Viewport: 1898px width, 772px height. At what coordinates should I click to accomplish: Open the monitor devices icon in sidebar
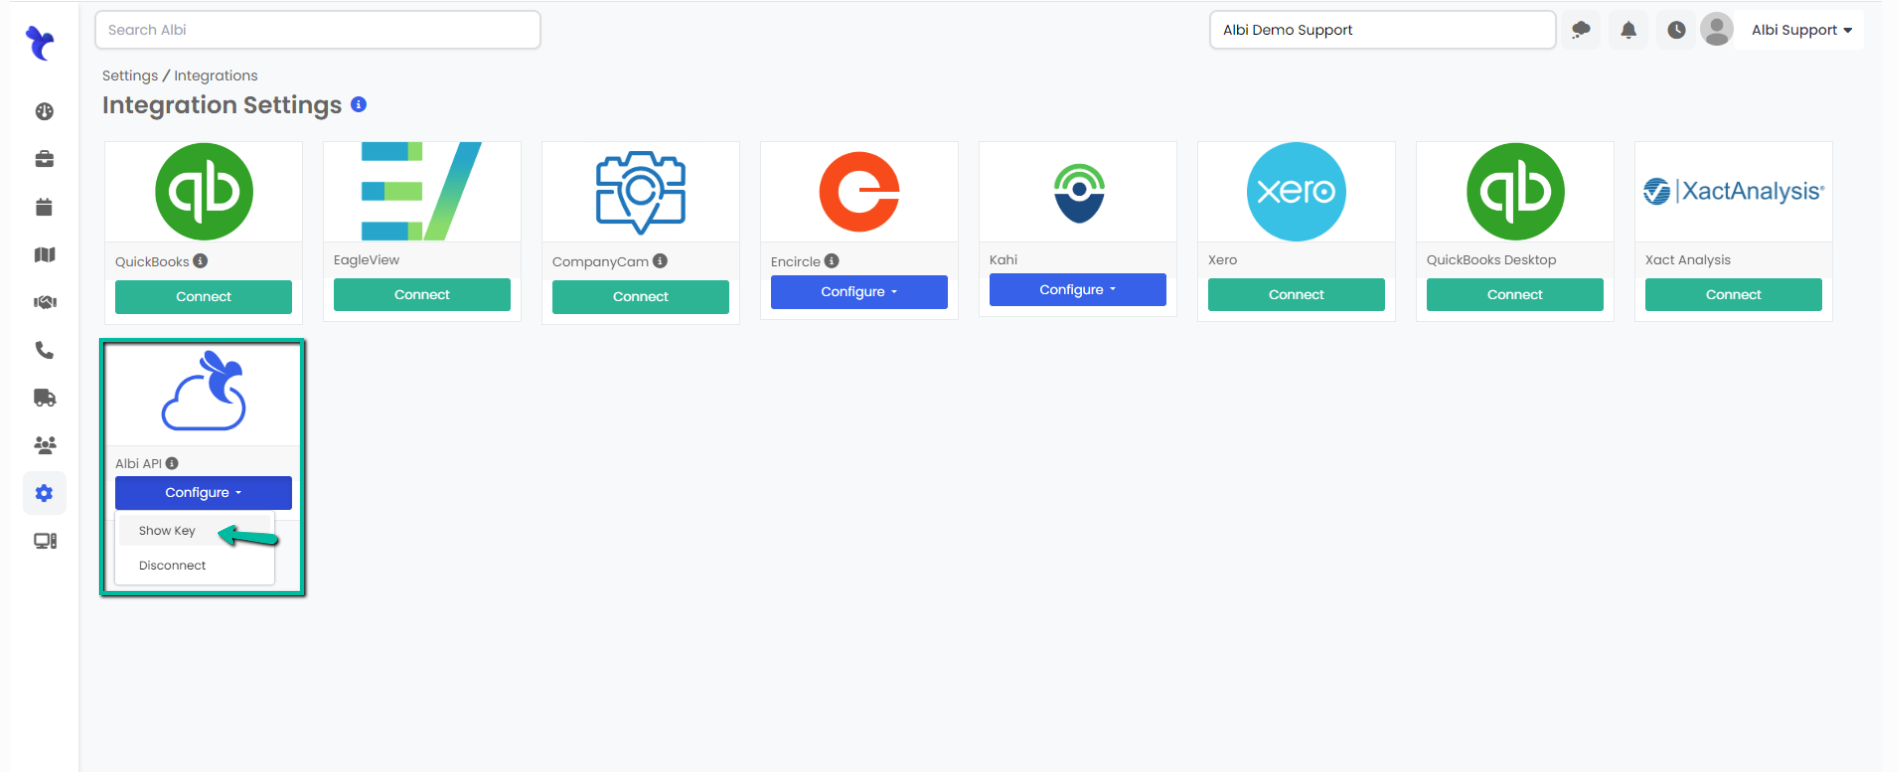pos(44,541)
